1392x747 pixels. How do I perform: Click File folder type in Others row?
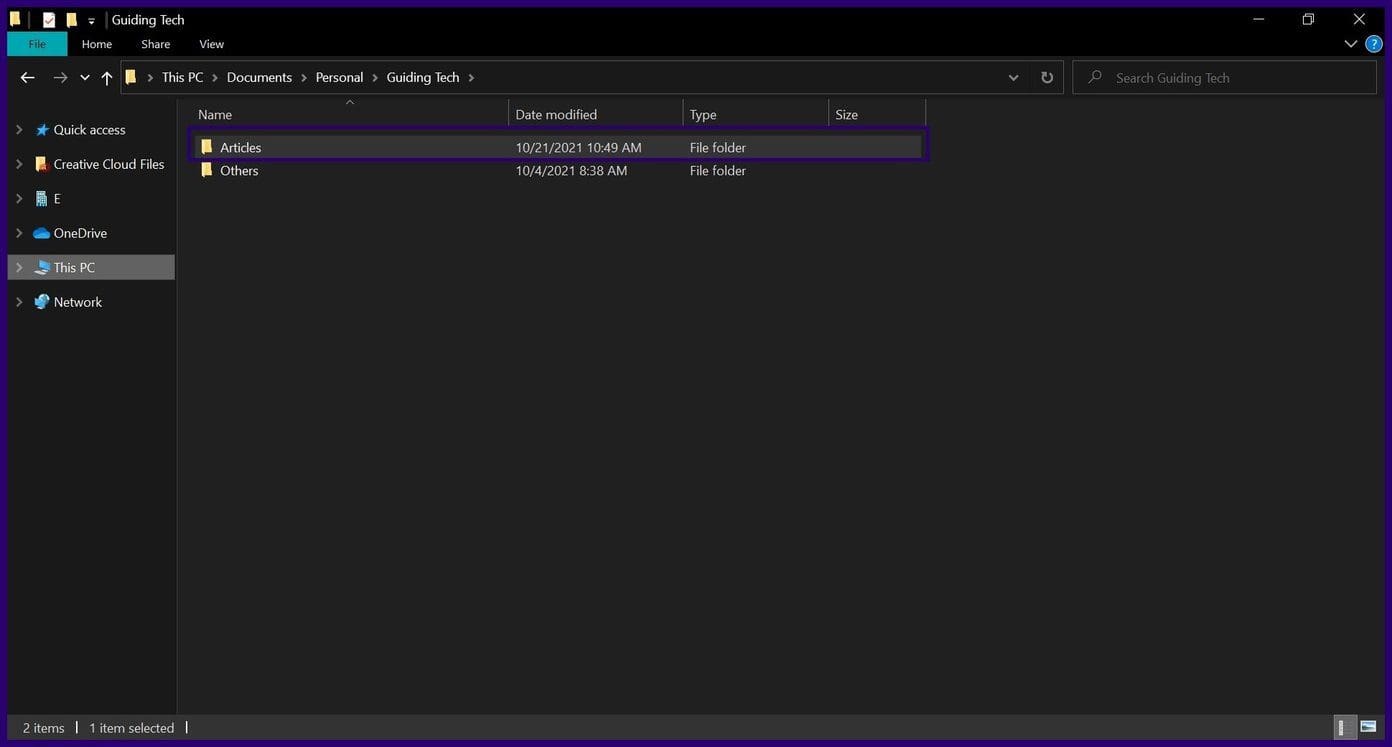[x=718, y=170]
